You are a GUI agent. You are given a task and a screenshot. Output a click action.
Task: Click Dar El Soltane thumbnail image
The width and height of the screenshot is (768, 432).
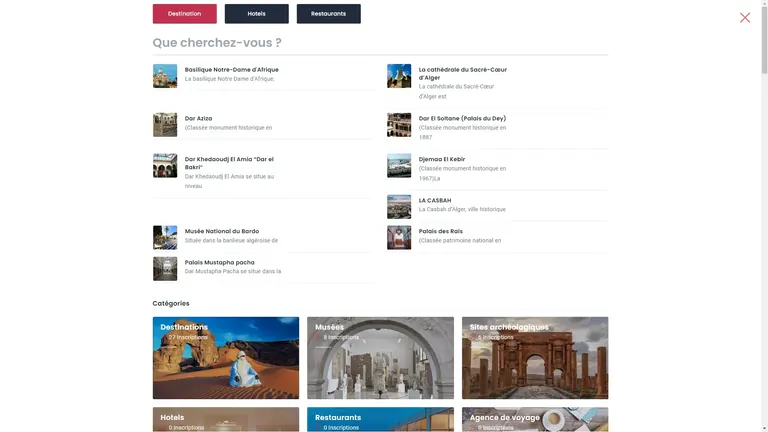coord(399,124)
